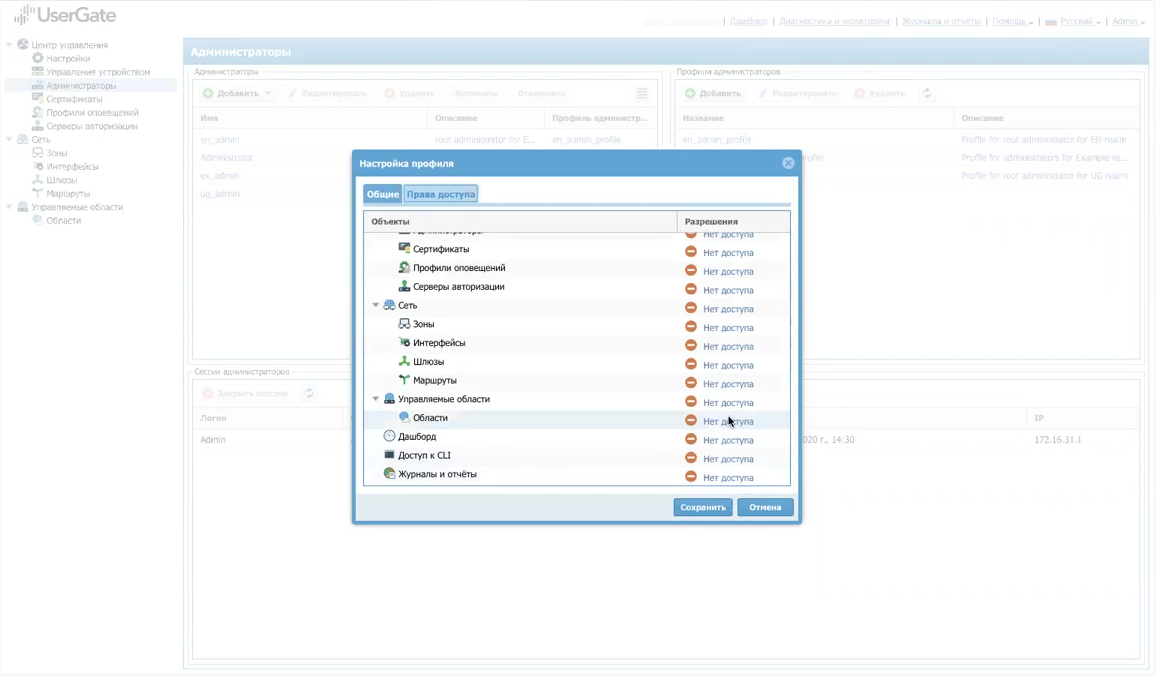Click the Шлюзы icon in the permissions tree
This screenshot has height=677, width=1156.
click(x=404, y=361)
